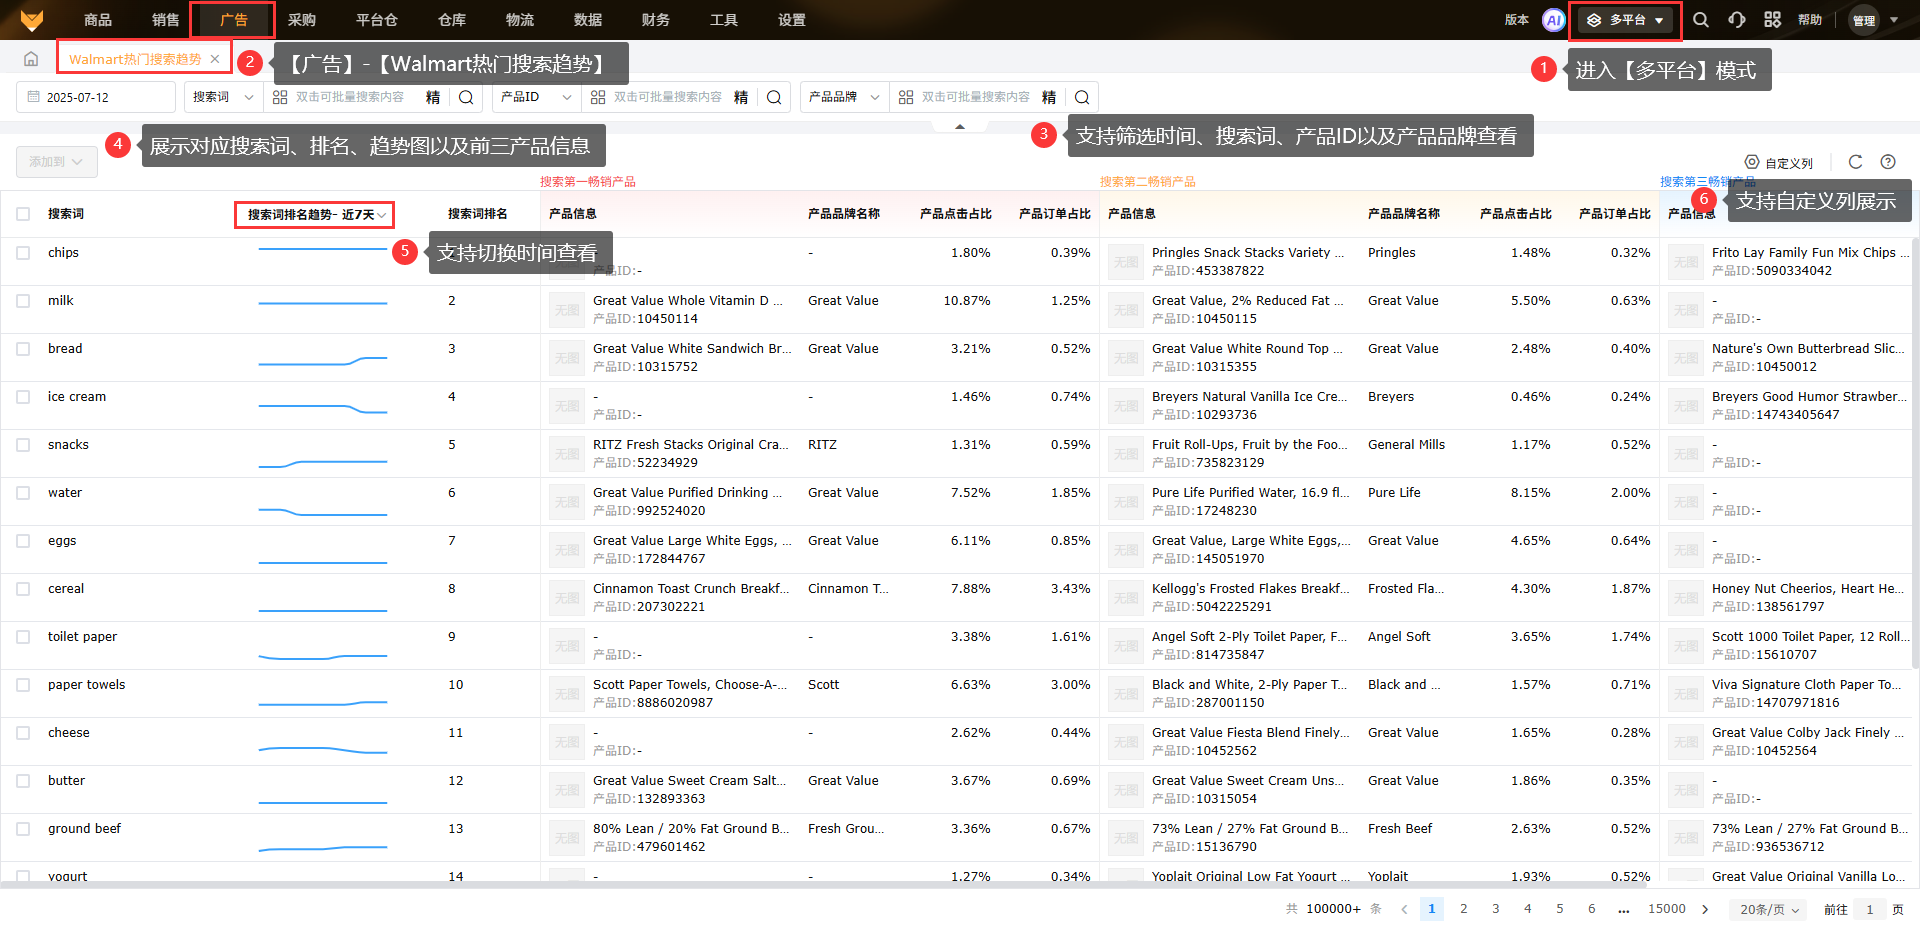Click the 2025-07-12 date field
The image size is (1920, 929).
coord(96,97)
